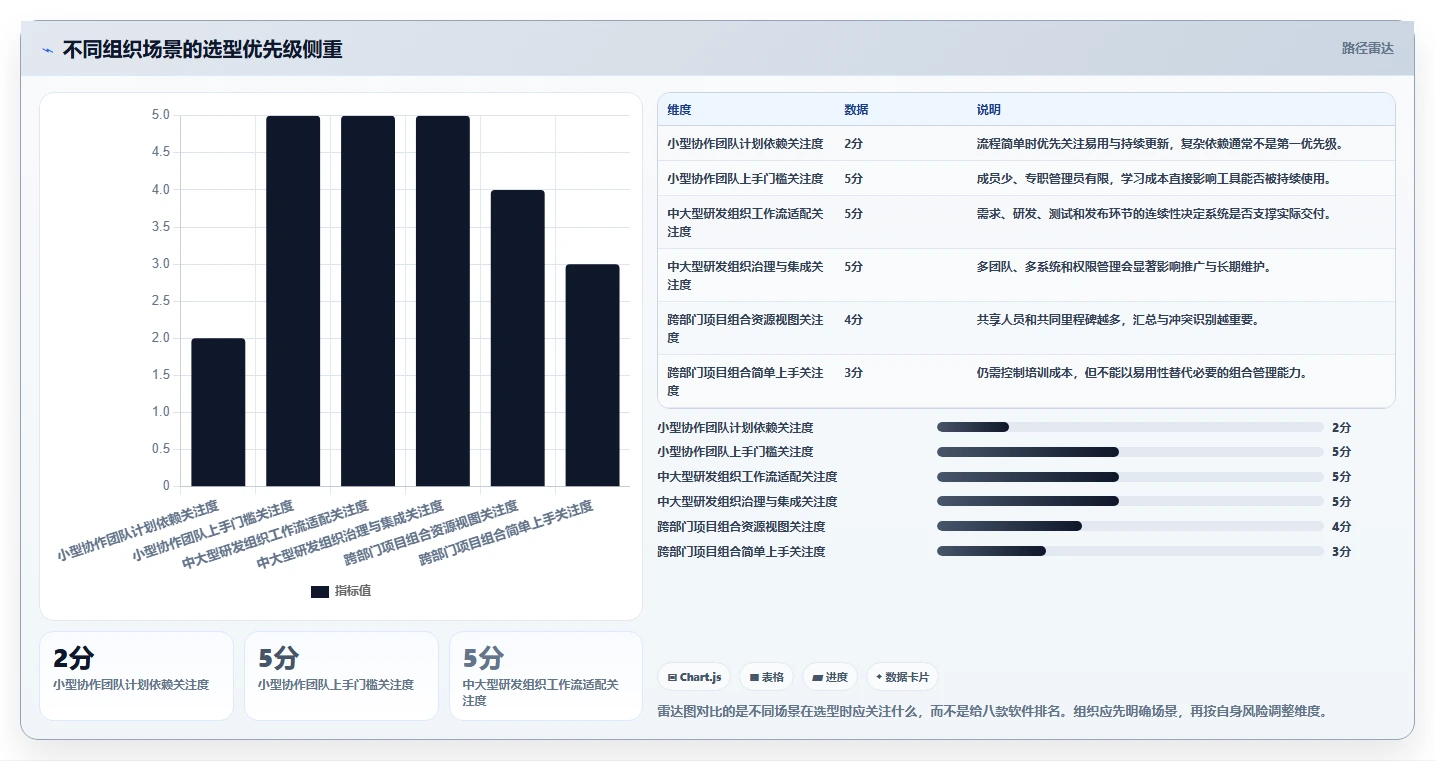The width and height of the screenshot is (1435, 761).
Task: Open the Chart.js chip
Action: pos(694,677)
